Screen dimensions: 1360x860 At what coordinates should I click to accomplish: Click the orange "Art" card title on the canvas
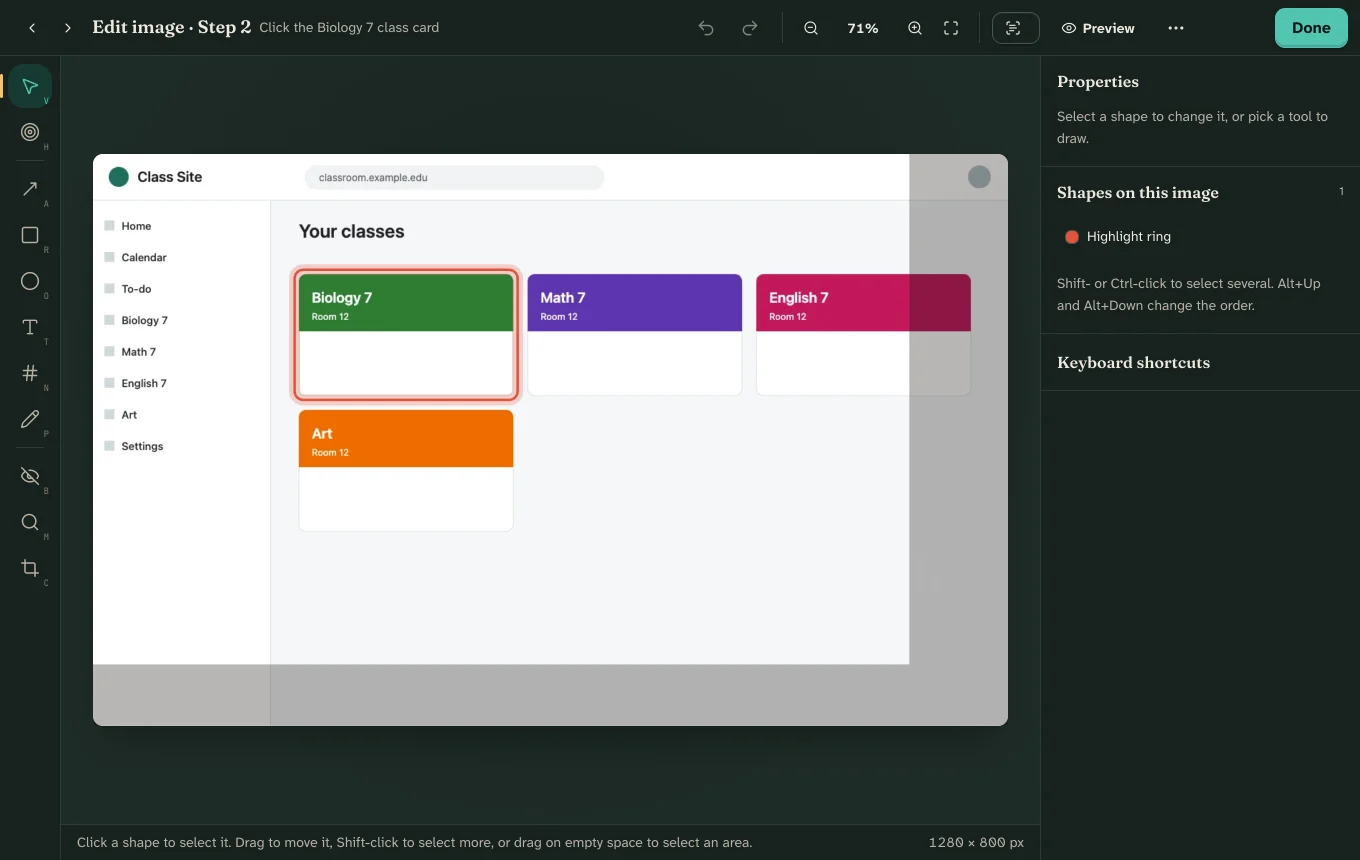pos(322,433)
